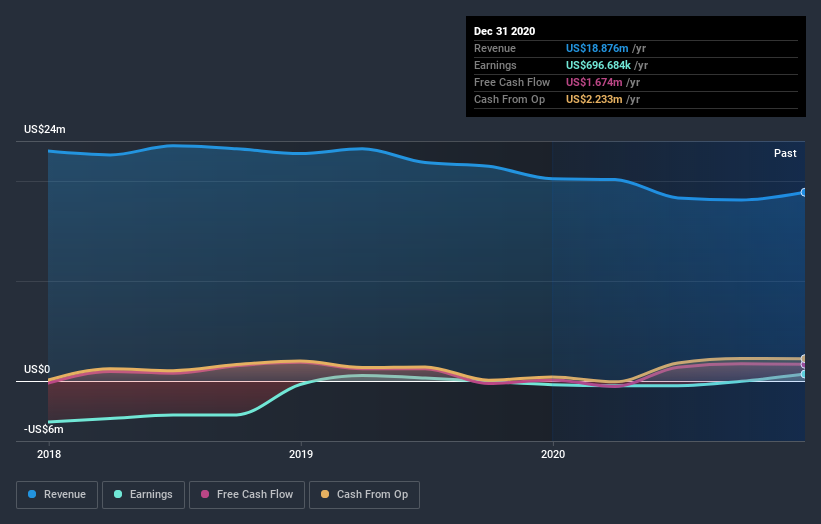Click the Cash From Op label in tooltip
The image size is (821, 524).
509,99
